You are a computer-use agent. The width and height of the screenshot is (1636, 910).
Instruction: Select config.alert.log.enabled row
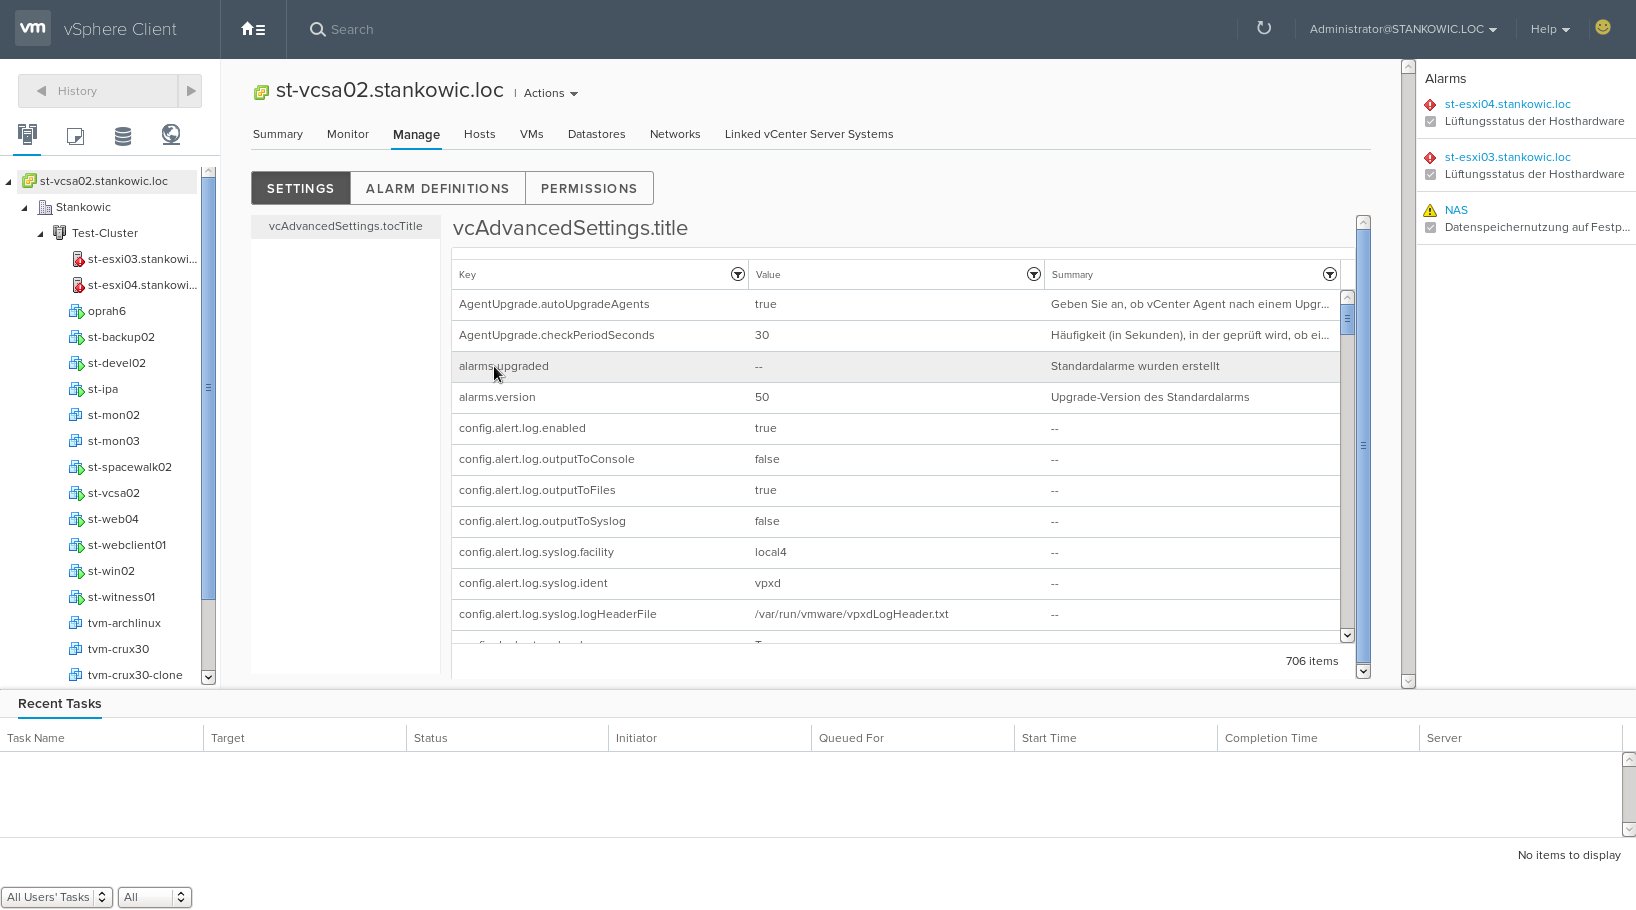895,428
